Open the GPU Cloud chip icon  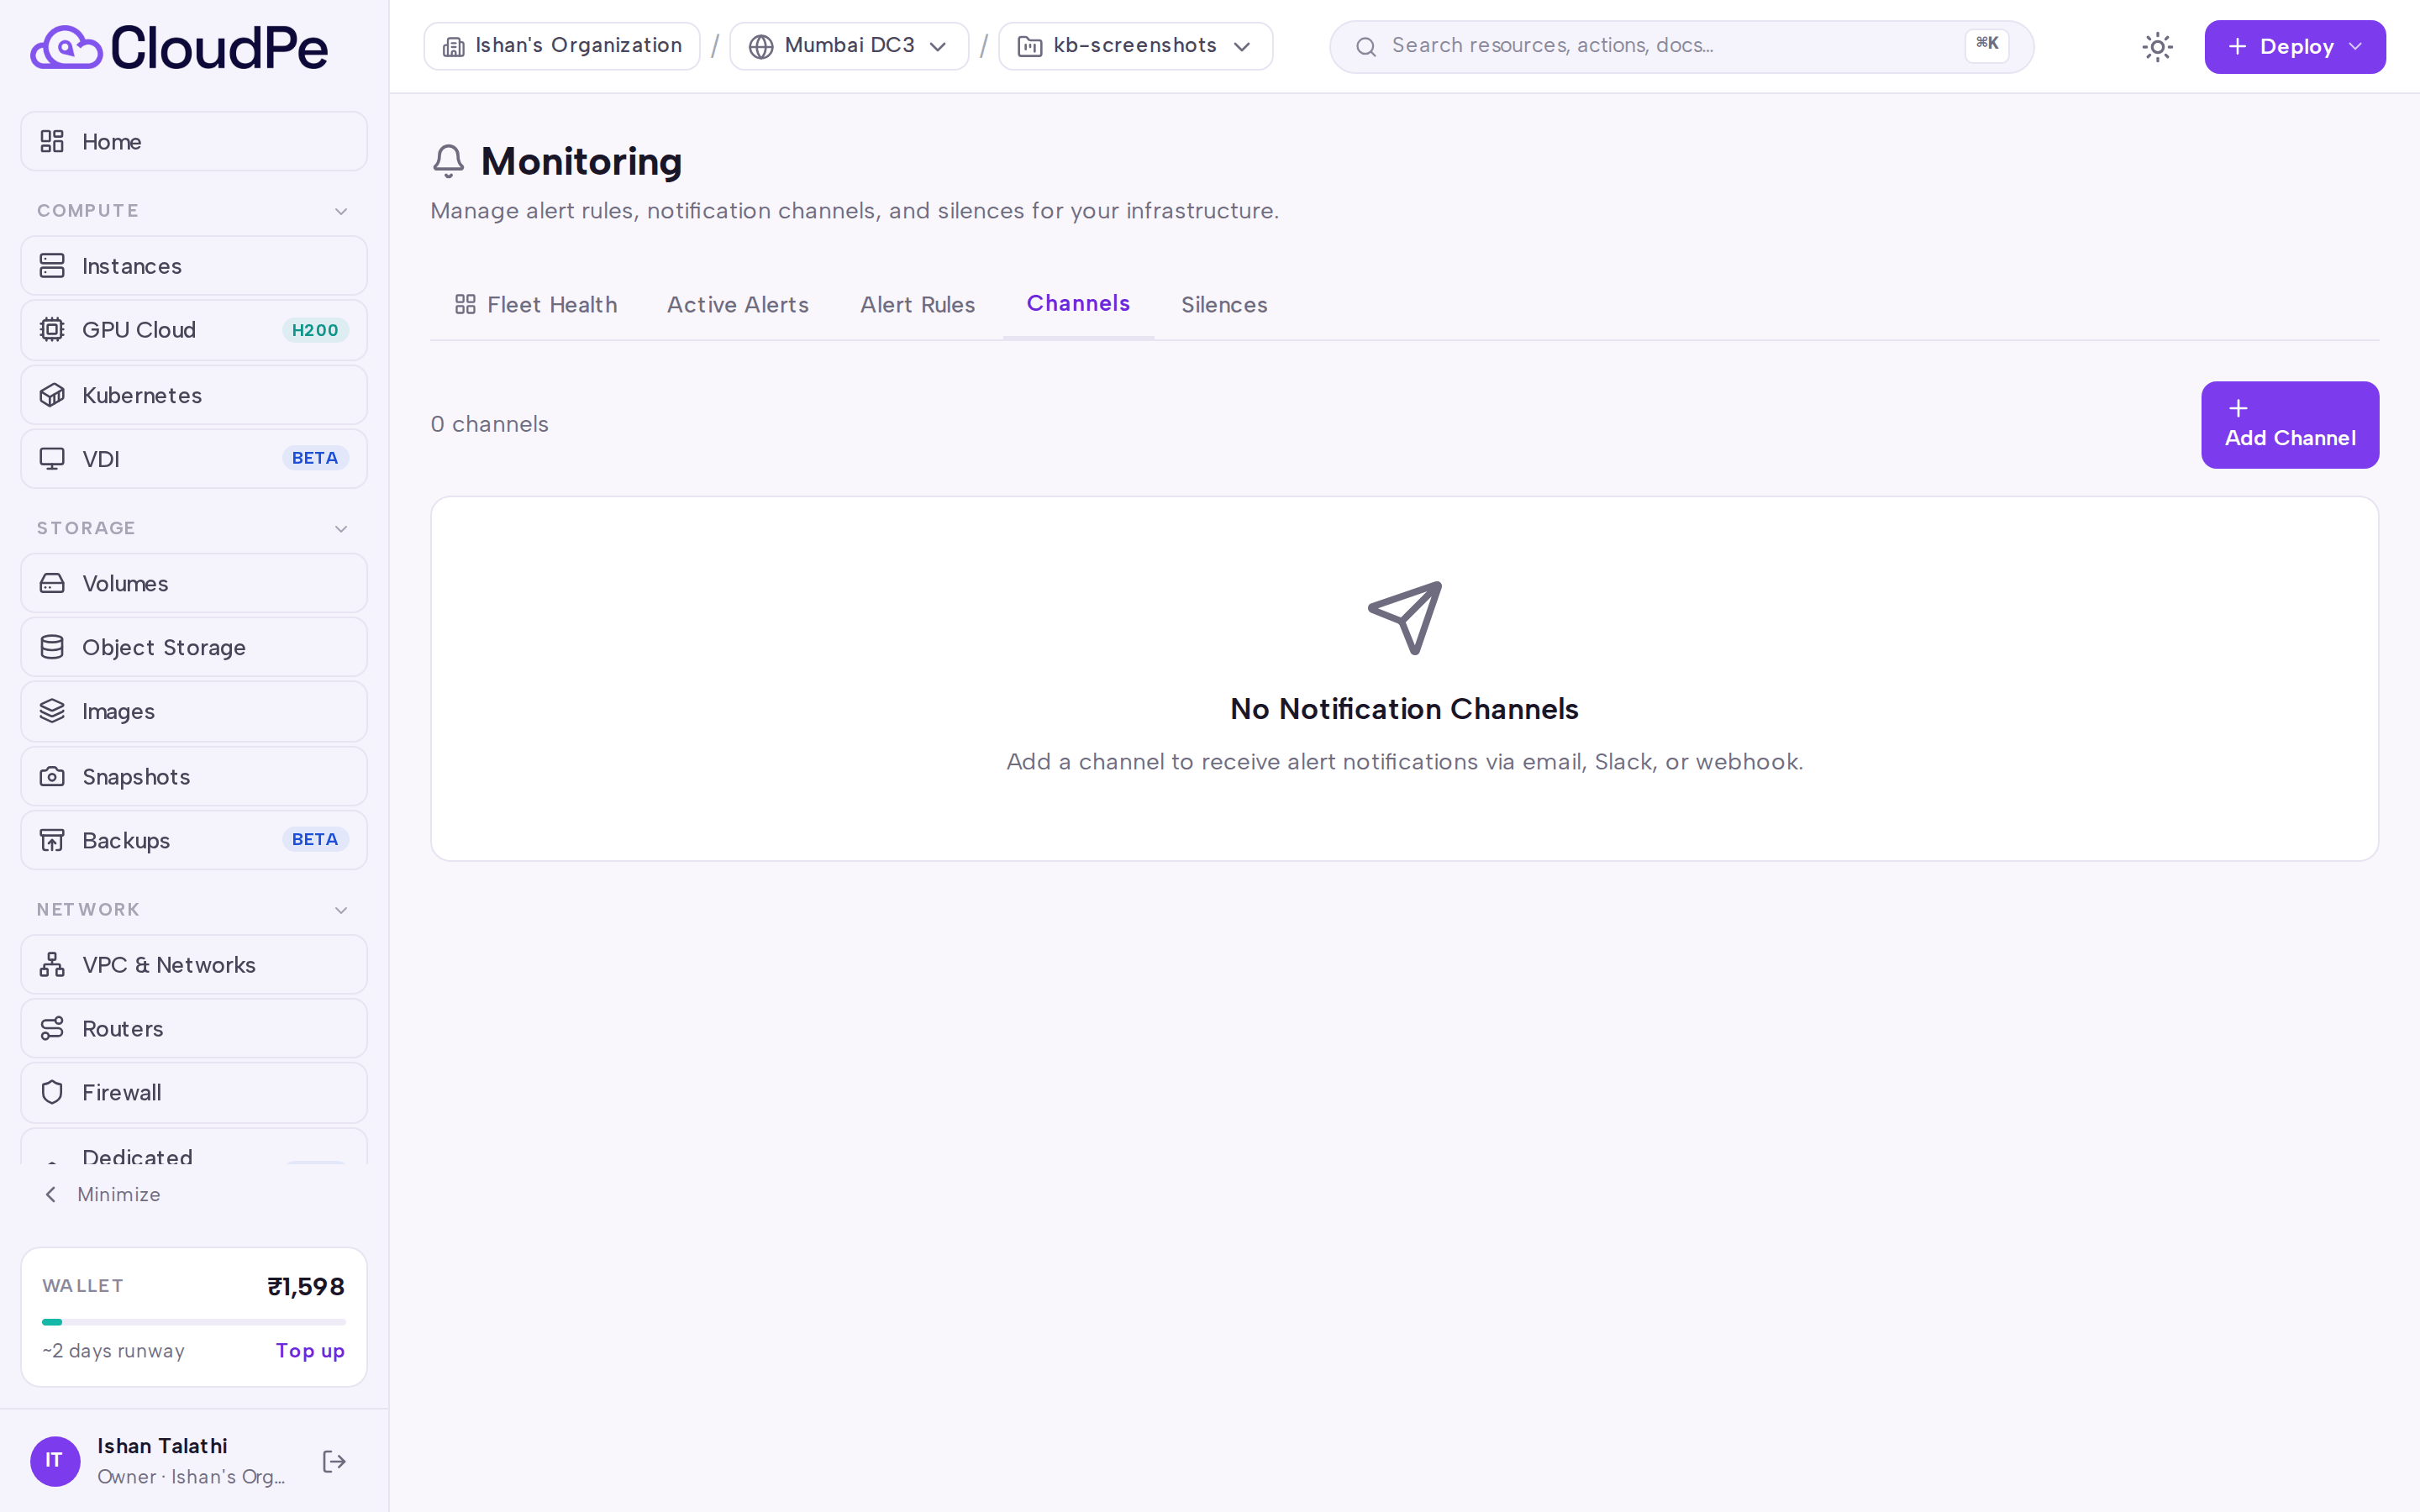(52, 329)
